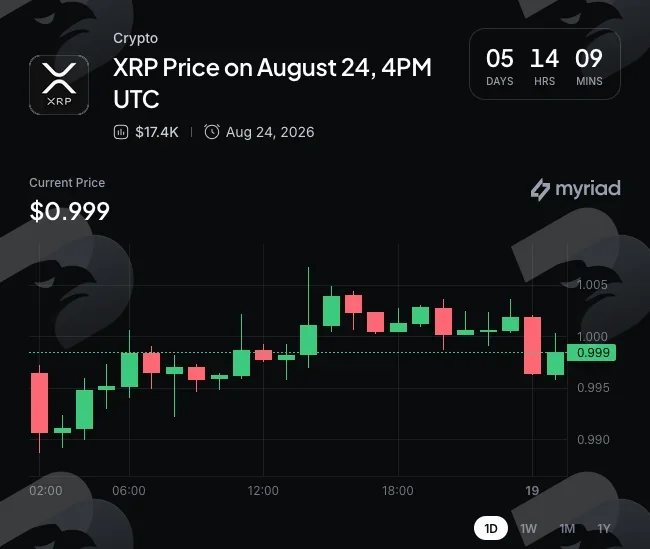Switch to the 1Y timeframe
This screenshot has height=549, width=650.
(x=604, y=529)
